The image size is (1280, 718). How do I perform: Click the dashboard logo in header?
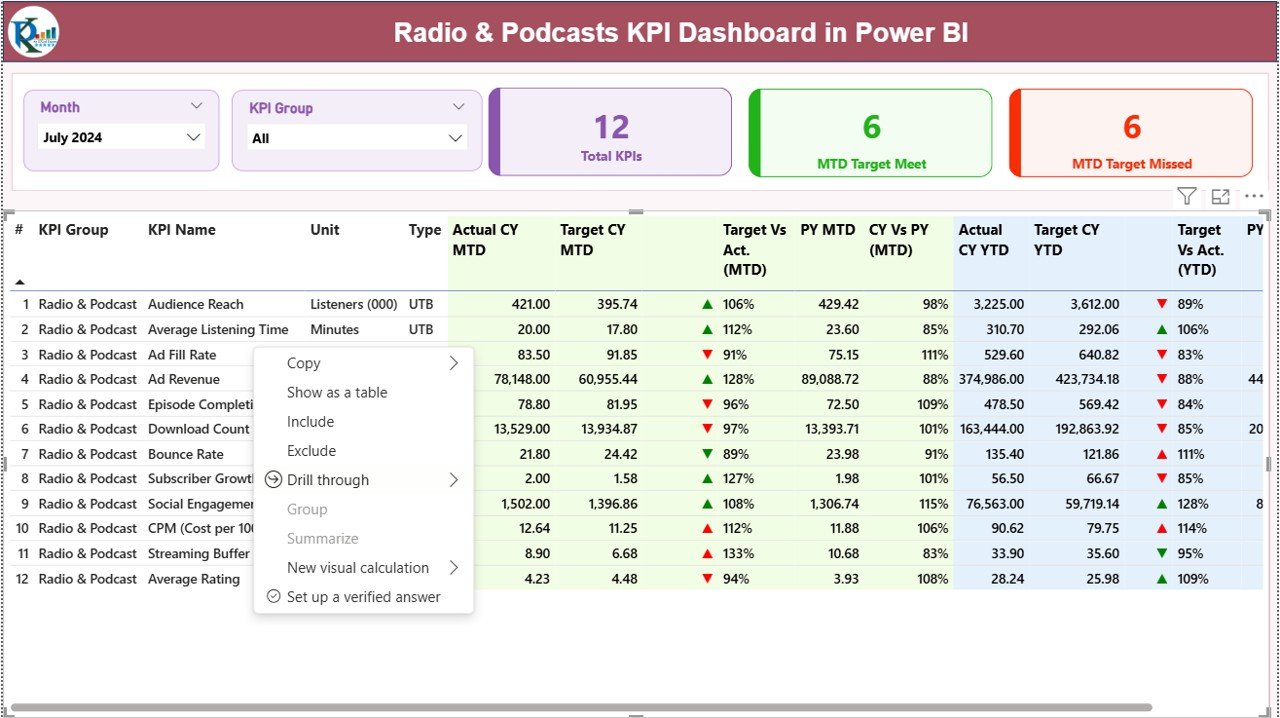34,32
